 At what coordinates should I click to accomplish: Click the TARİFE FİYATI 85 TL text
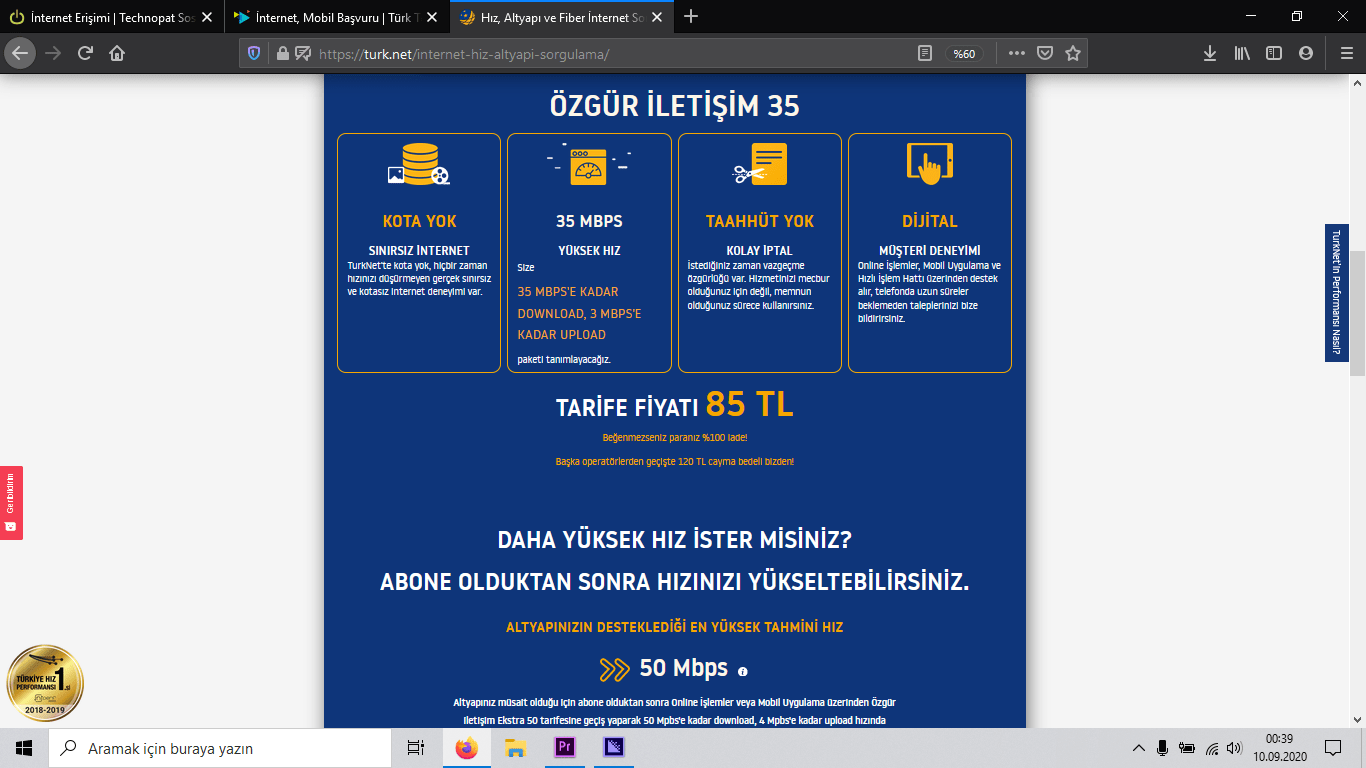pyautogui.click(x=675, y=405)
